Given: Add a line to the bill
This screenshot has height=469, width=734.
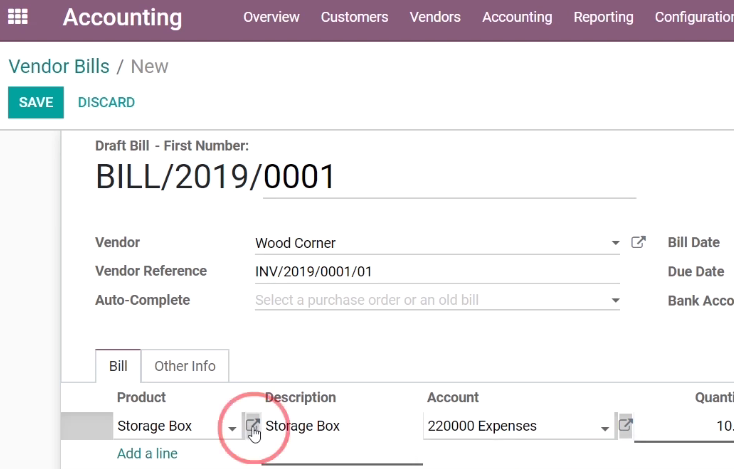Looking at the screenshot, I should (147, 453).
